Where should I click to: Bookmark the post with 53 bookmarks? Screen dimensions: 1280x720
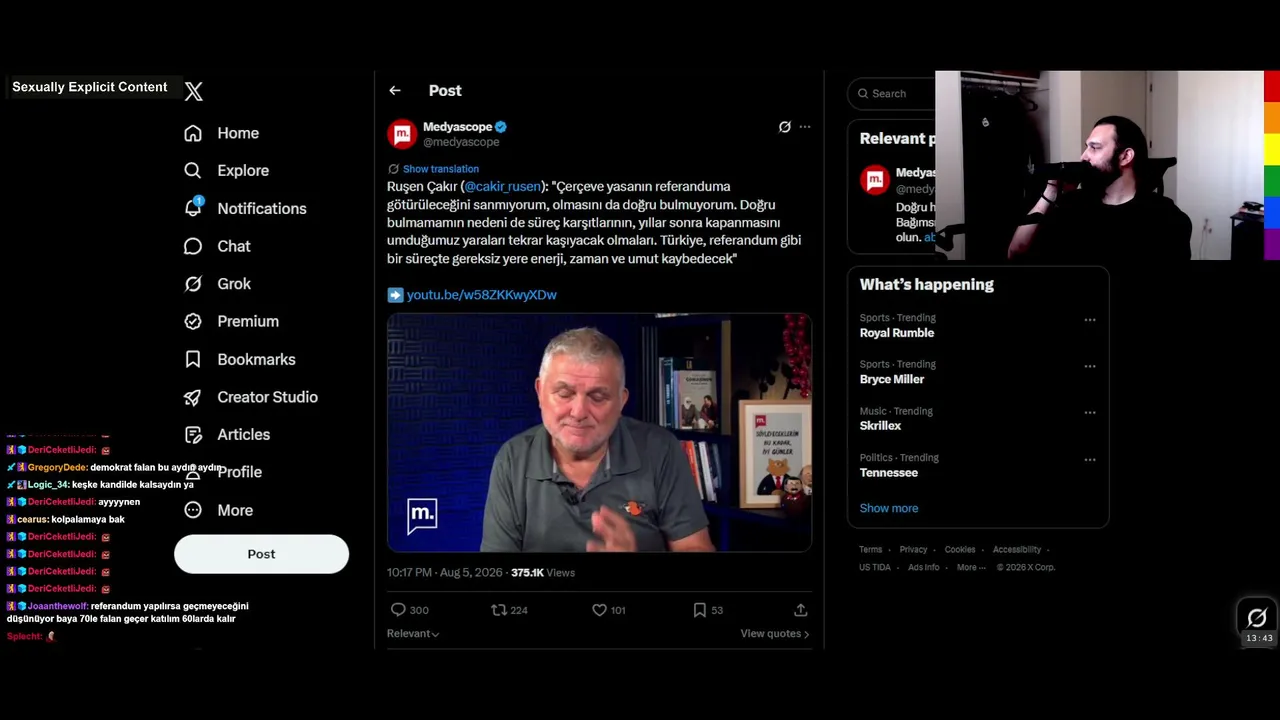(x=700, y=610)
